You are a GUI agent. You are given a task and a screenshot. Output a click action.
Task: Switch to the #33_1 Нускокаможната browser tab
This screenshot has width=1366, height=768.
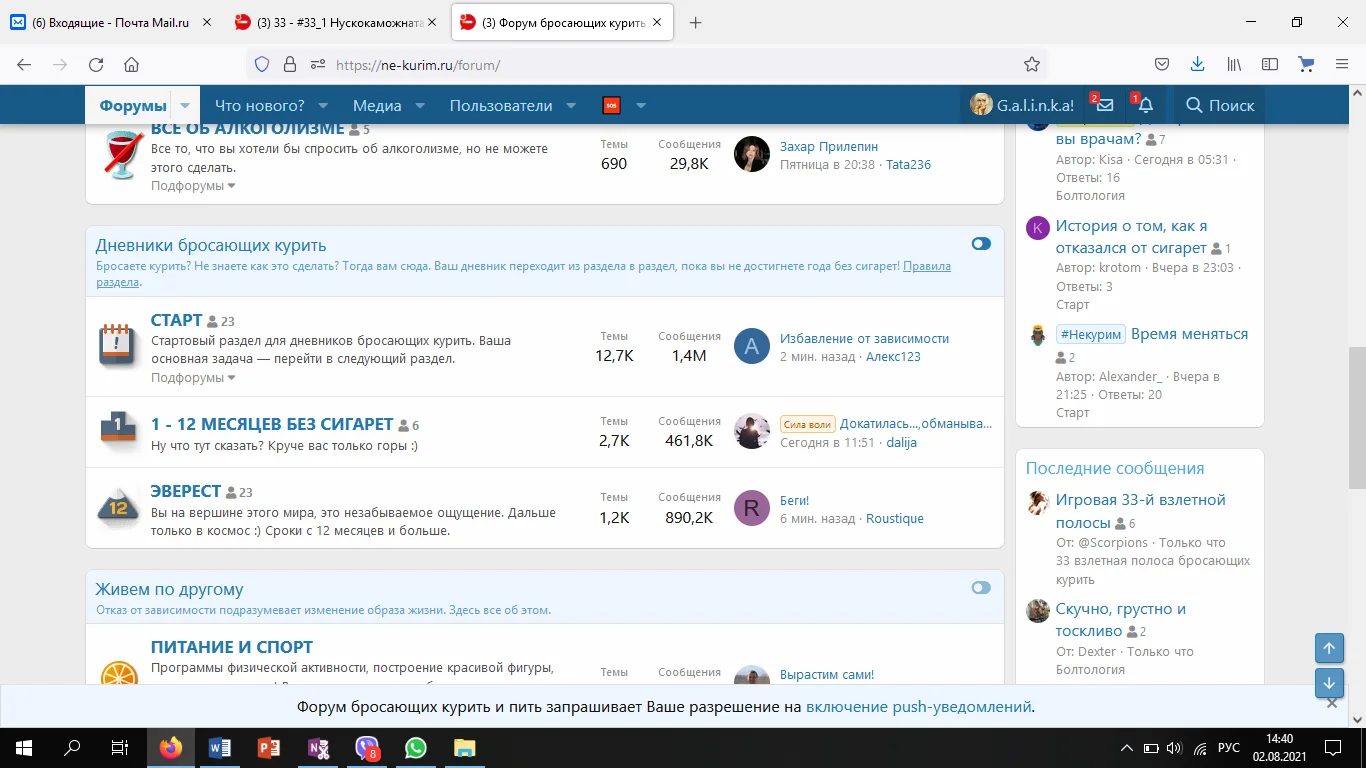click(338, 23)
